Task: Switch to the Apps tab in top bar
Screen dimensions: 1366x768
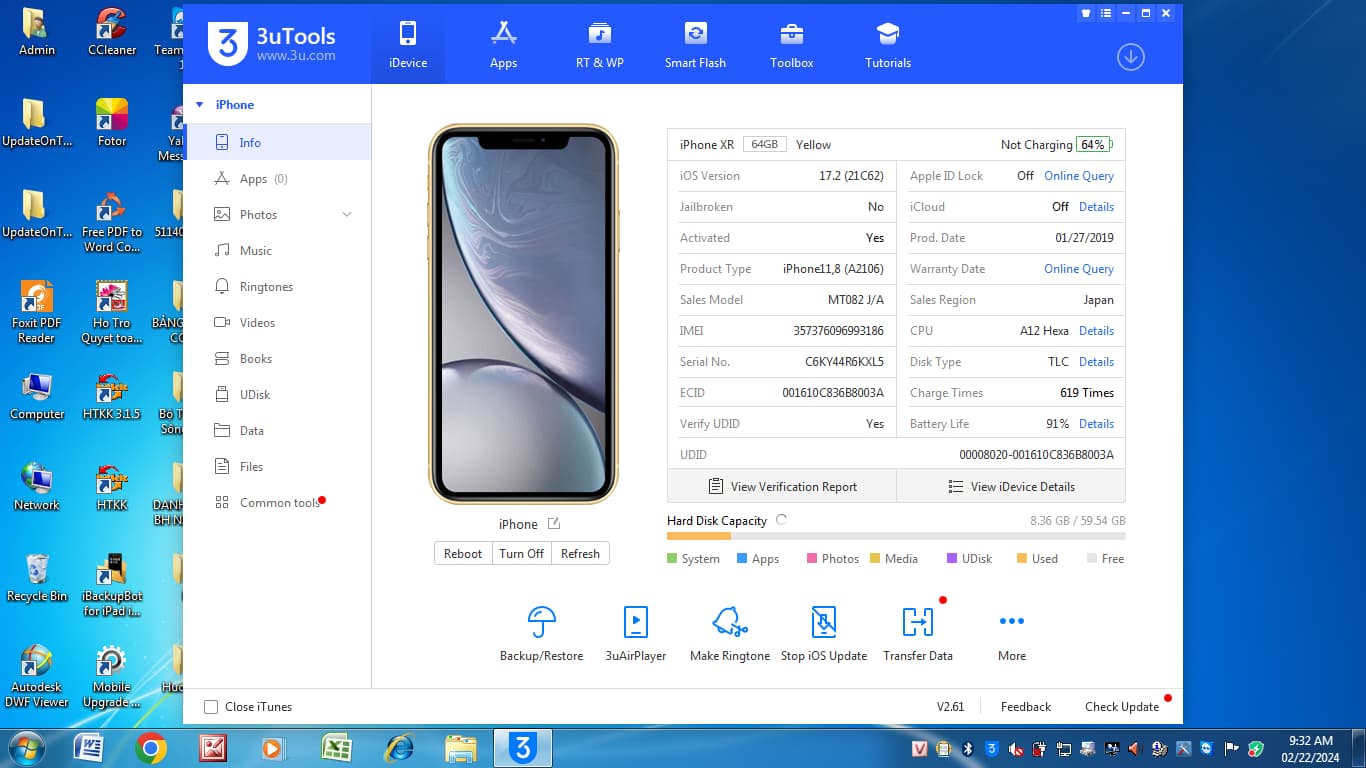Action: tap(503, 45)
